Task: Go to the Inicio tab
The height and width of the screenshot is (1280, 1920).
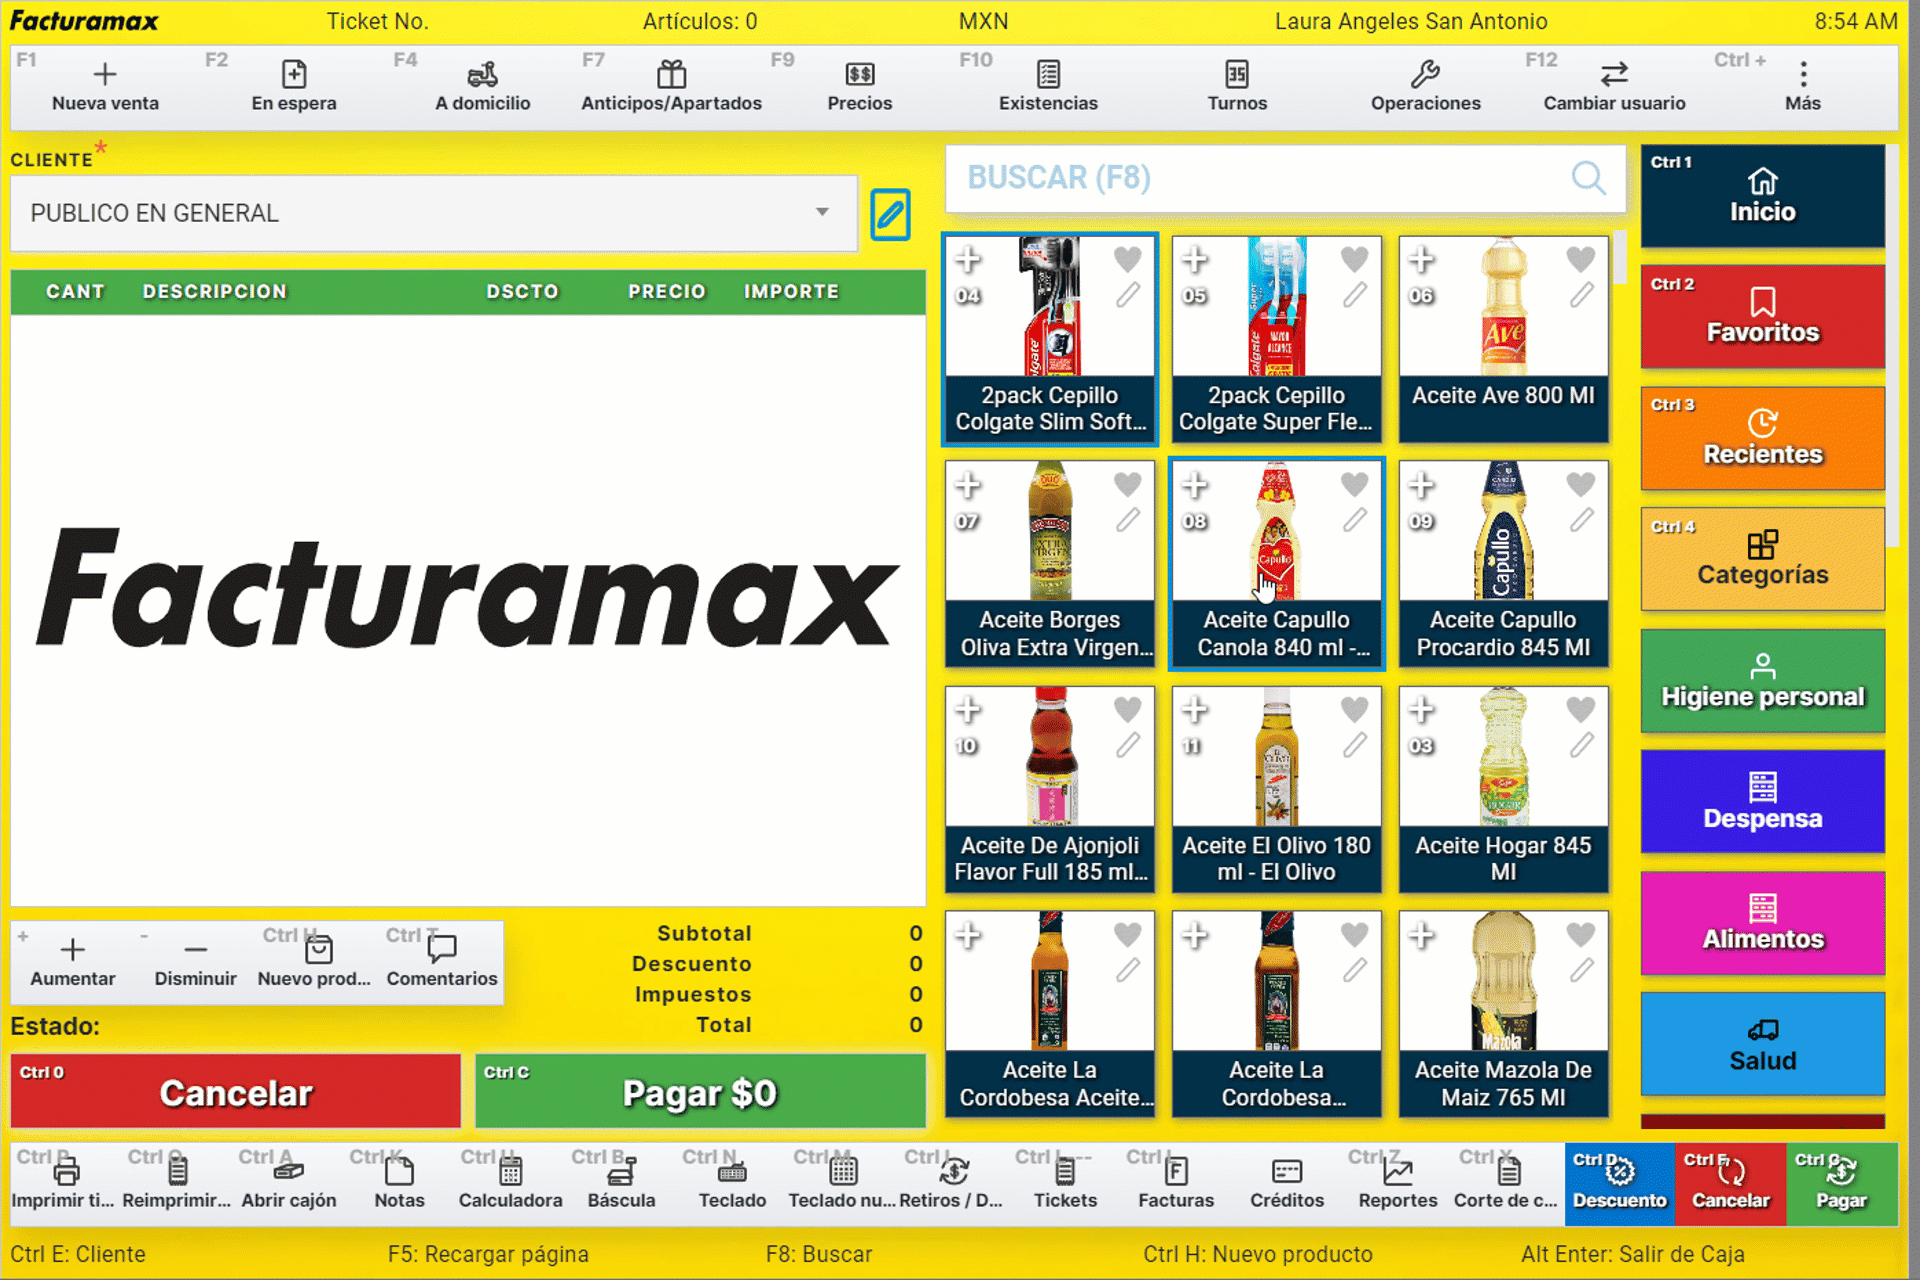Action: pyautogui.click(x=1763, y=196)
